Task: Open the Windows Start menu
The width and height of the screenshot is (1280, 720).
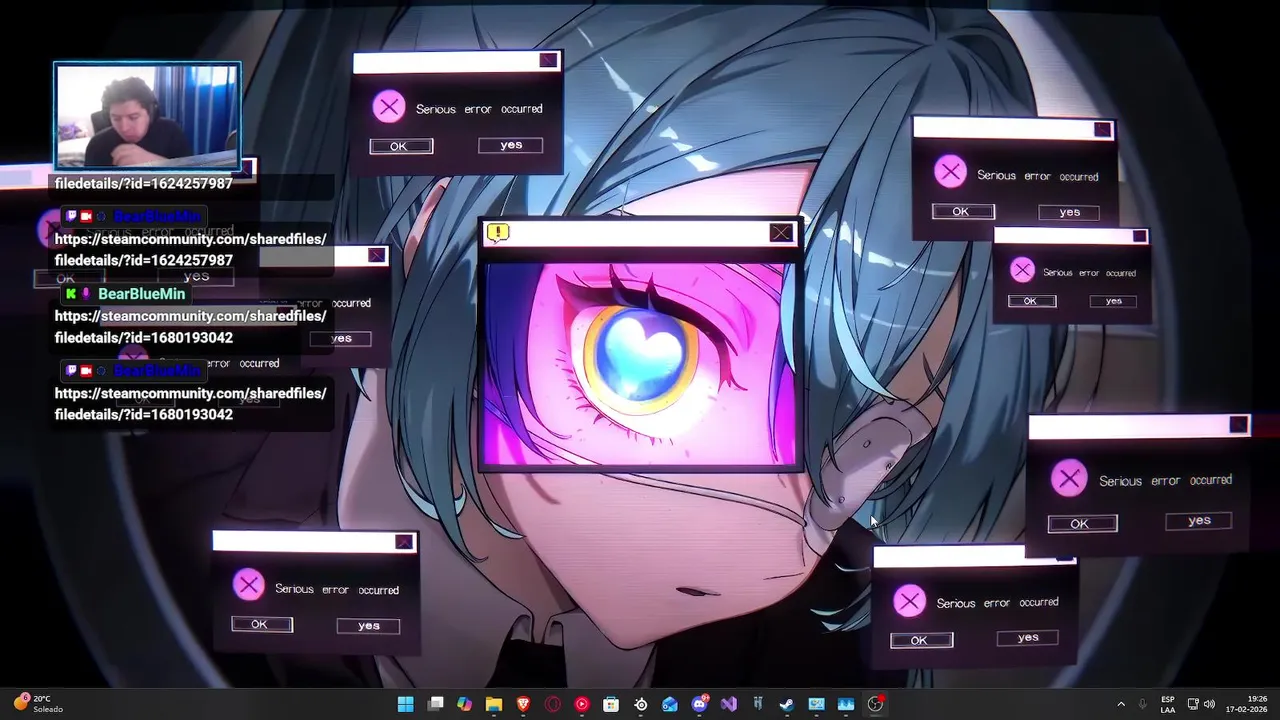Action: click(406, 704)
